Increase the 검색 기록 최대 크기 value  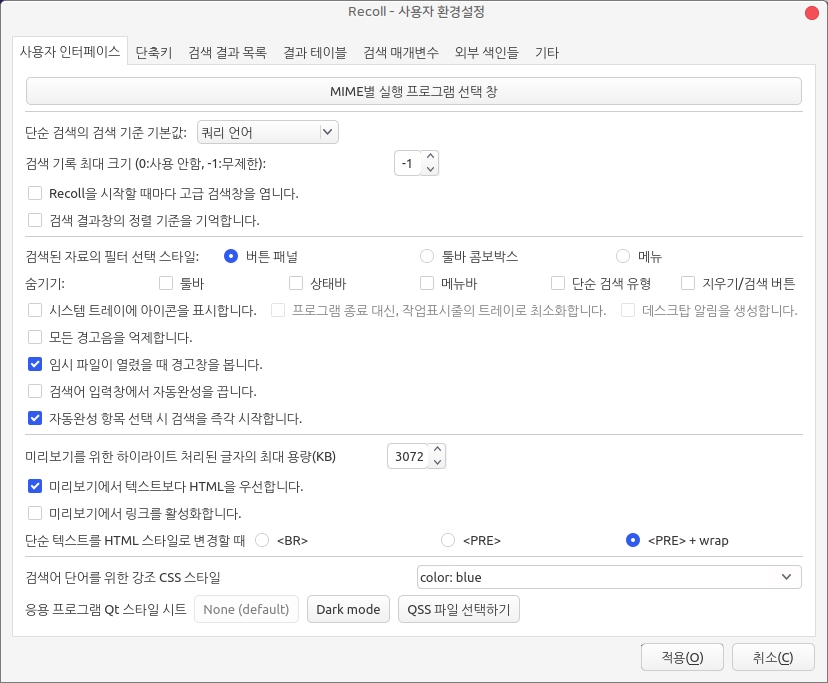coord(431,157)
